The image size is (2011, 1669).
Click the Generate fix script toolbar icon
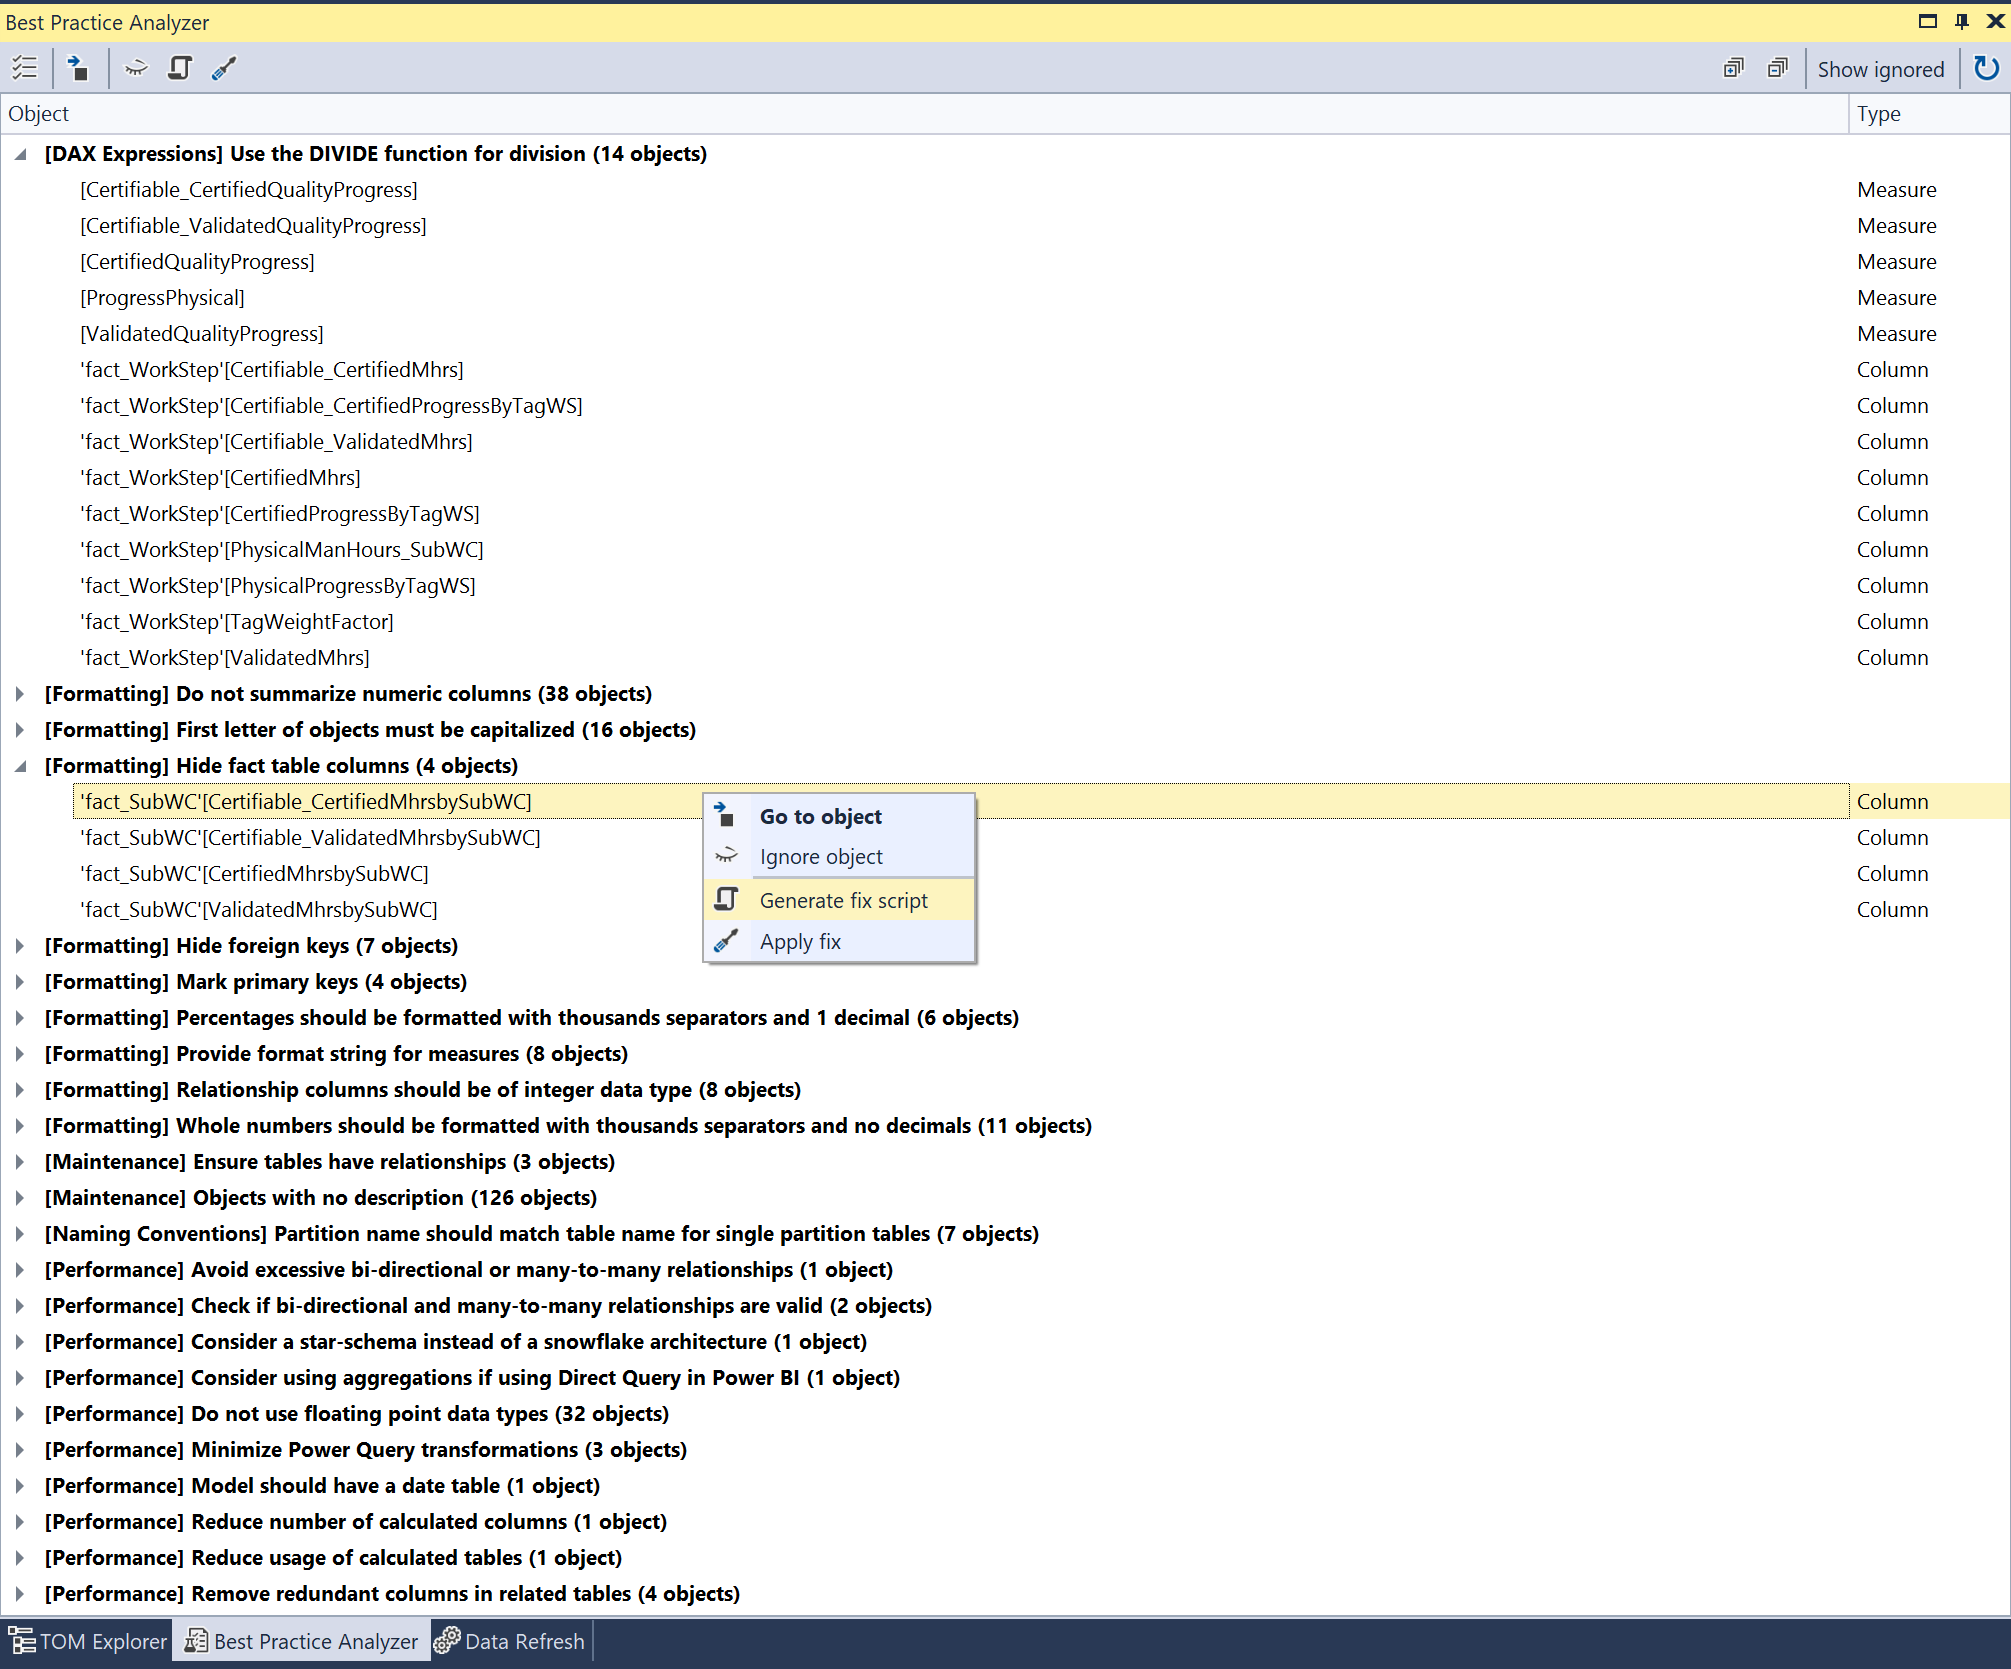click(180, 68)
